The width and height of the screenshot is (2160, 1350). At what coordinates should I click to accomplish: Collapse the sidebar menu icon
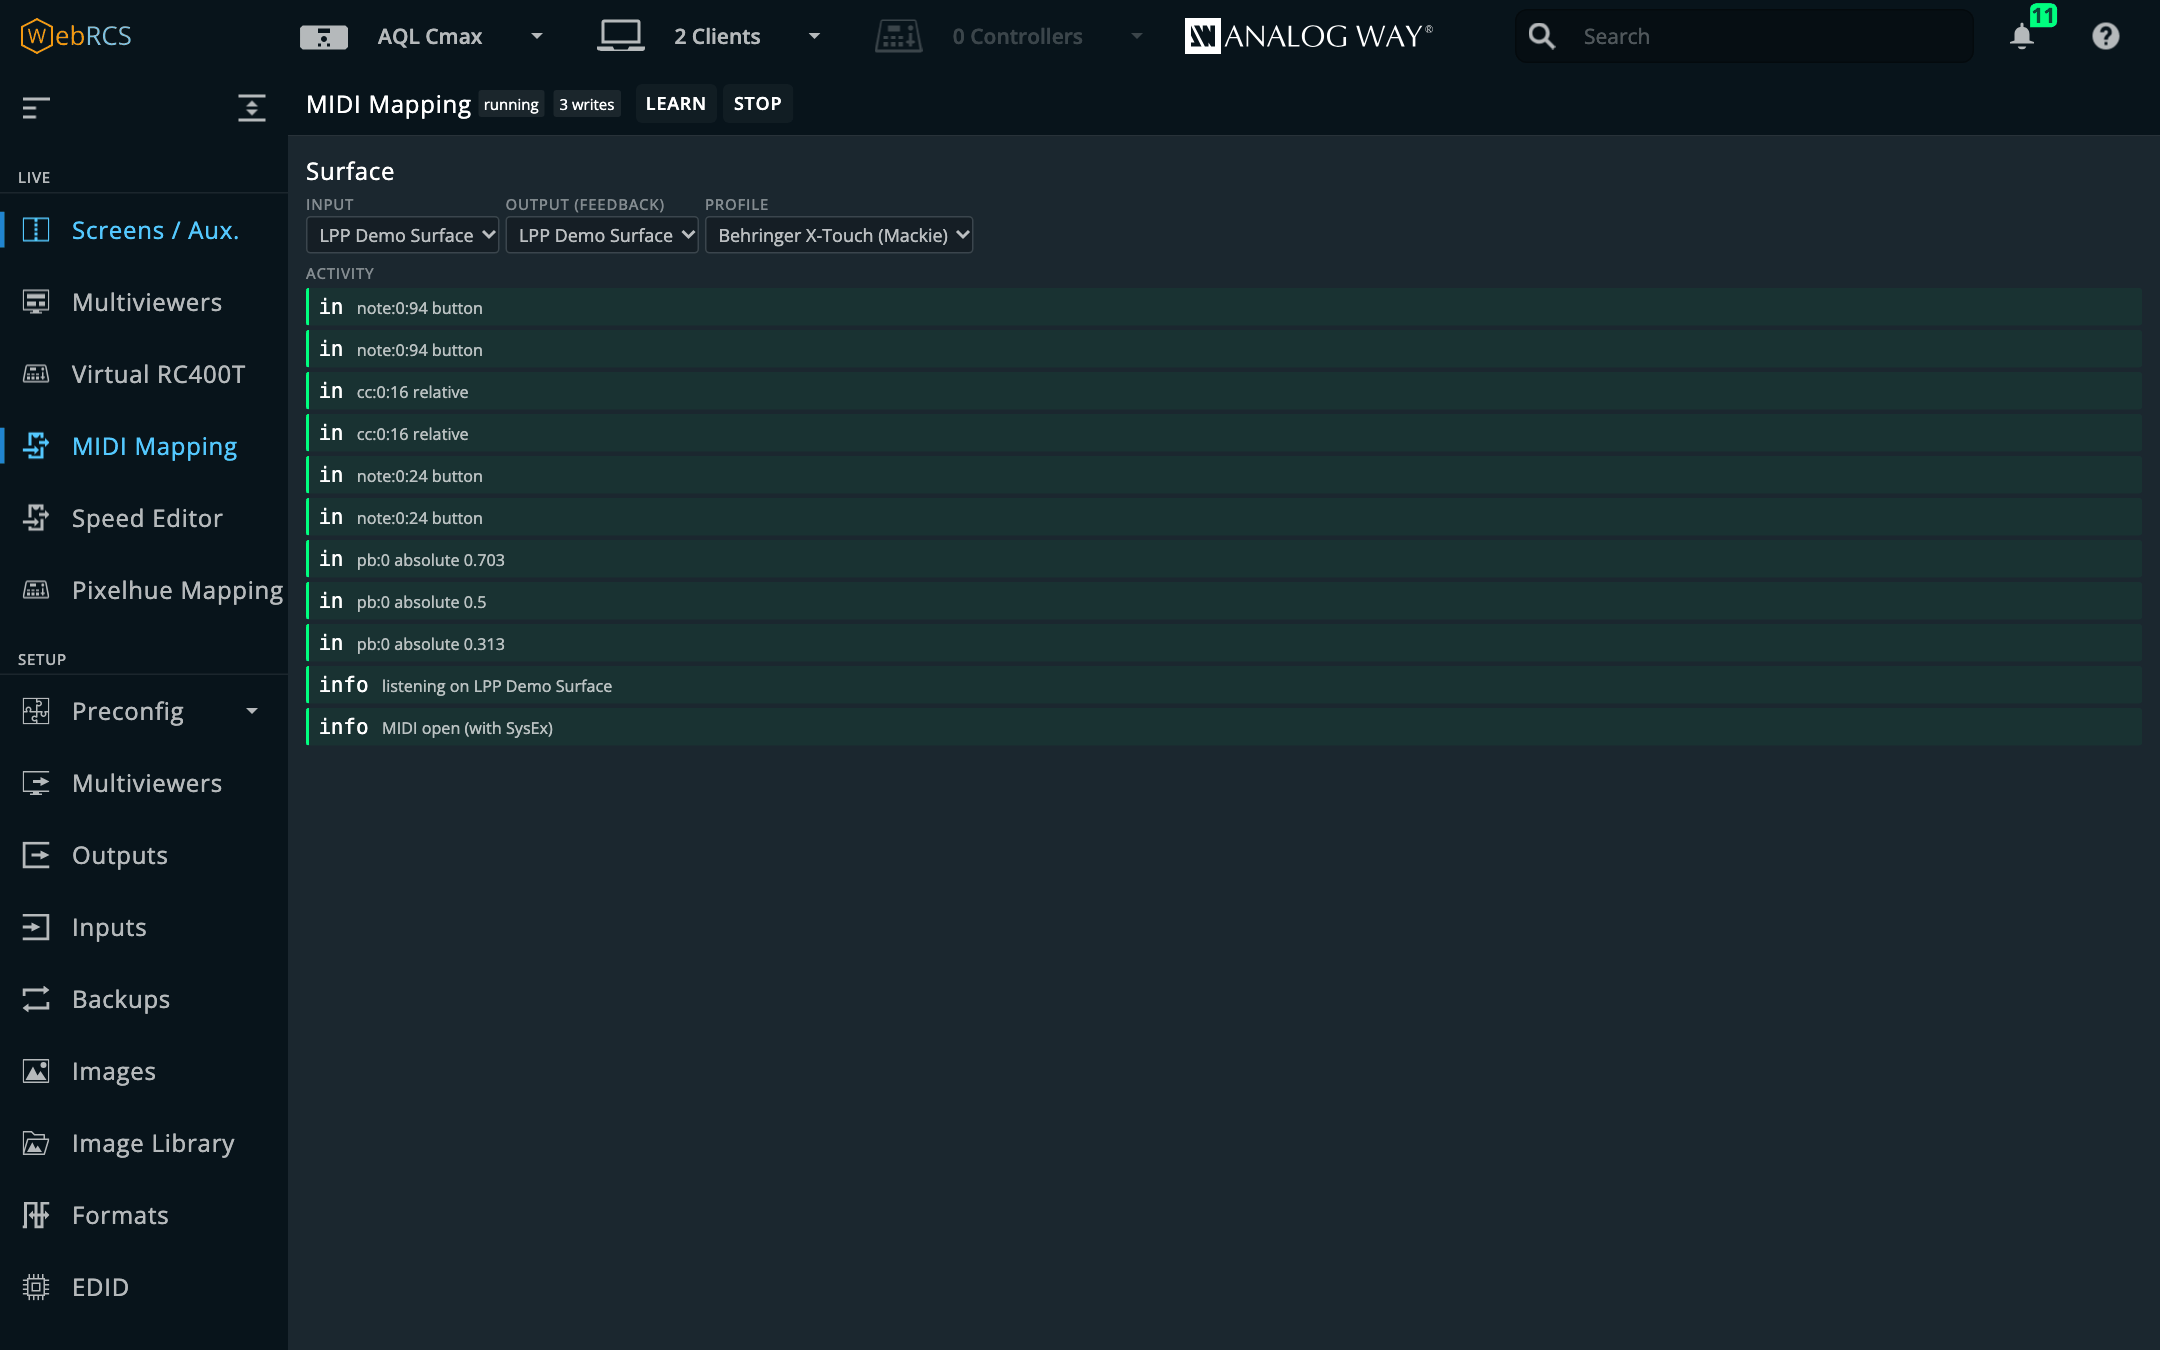coord(36,107)
